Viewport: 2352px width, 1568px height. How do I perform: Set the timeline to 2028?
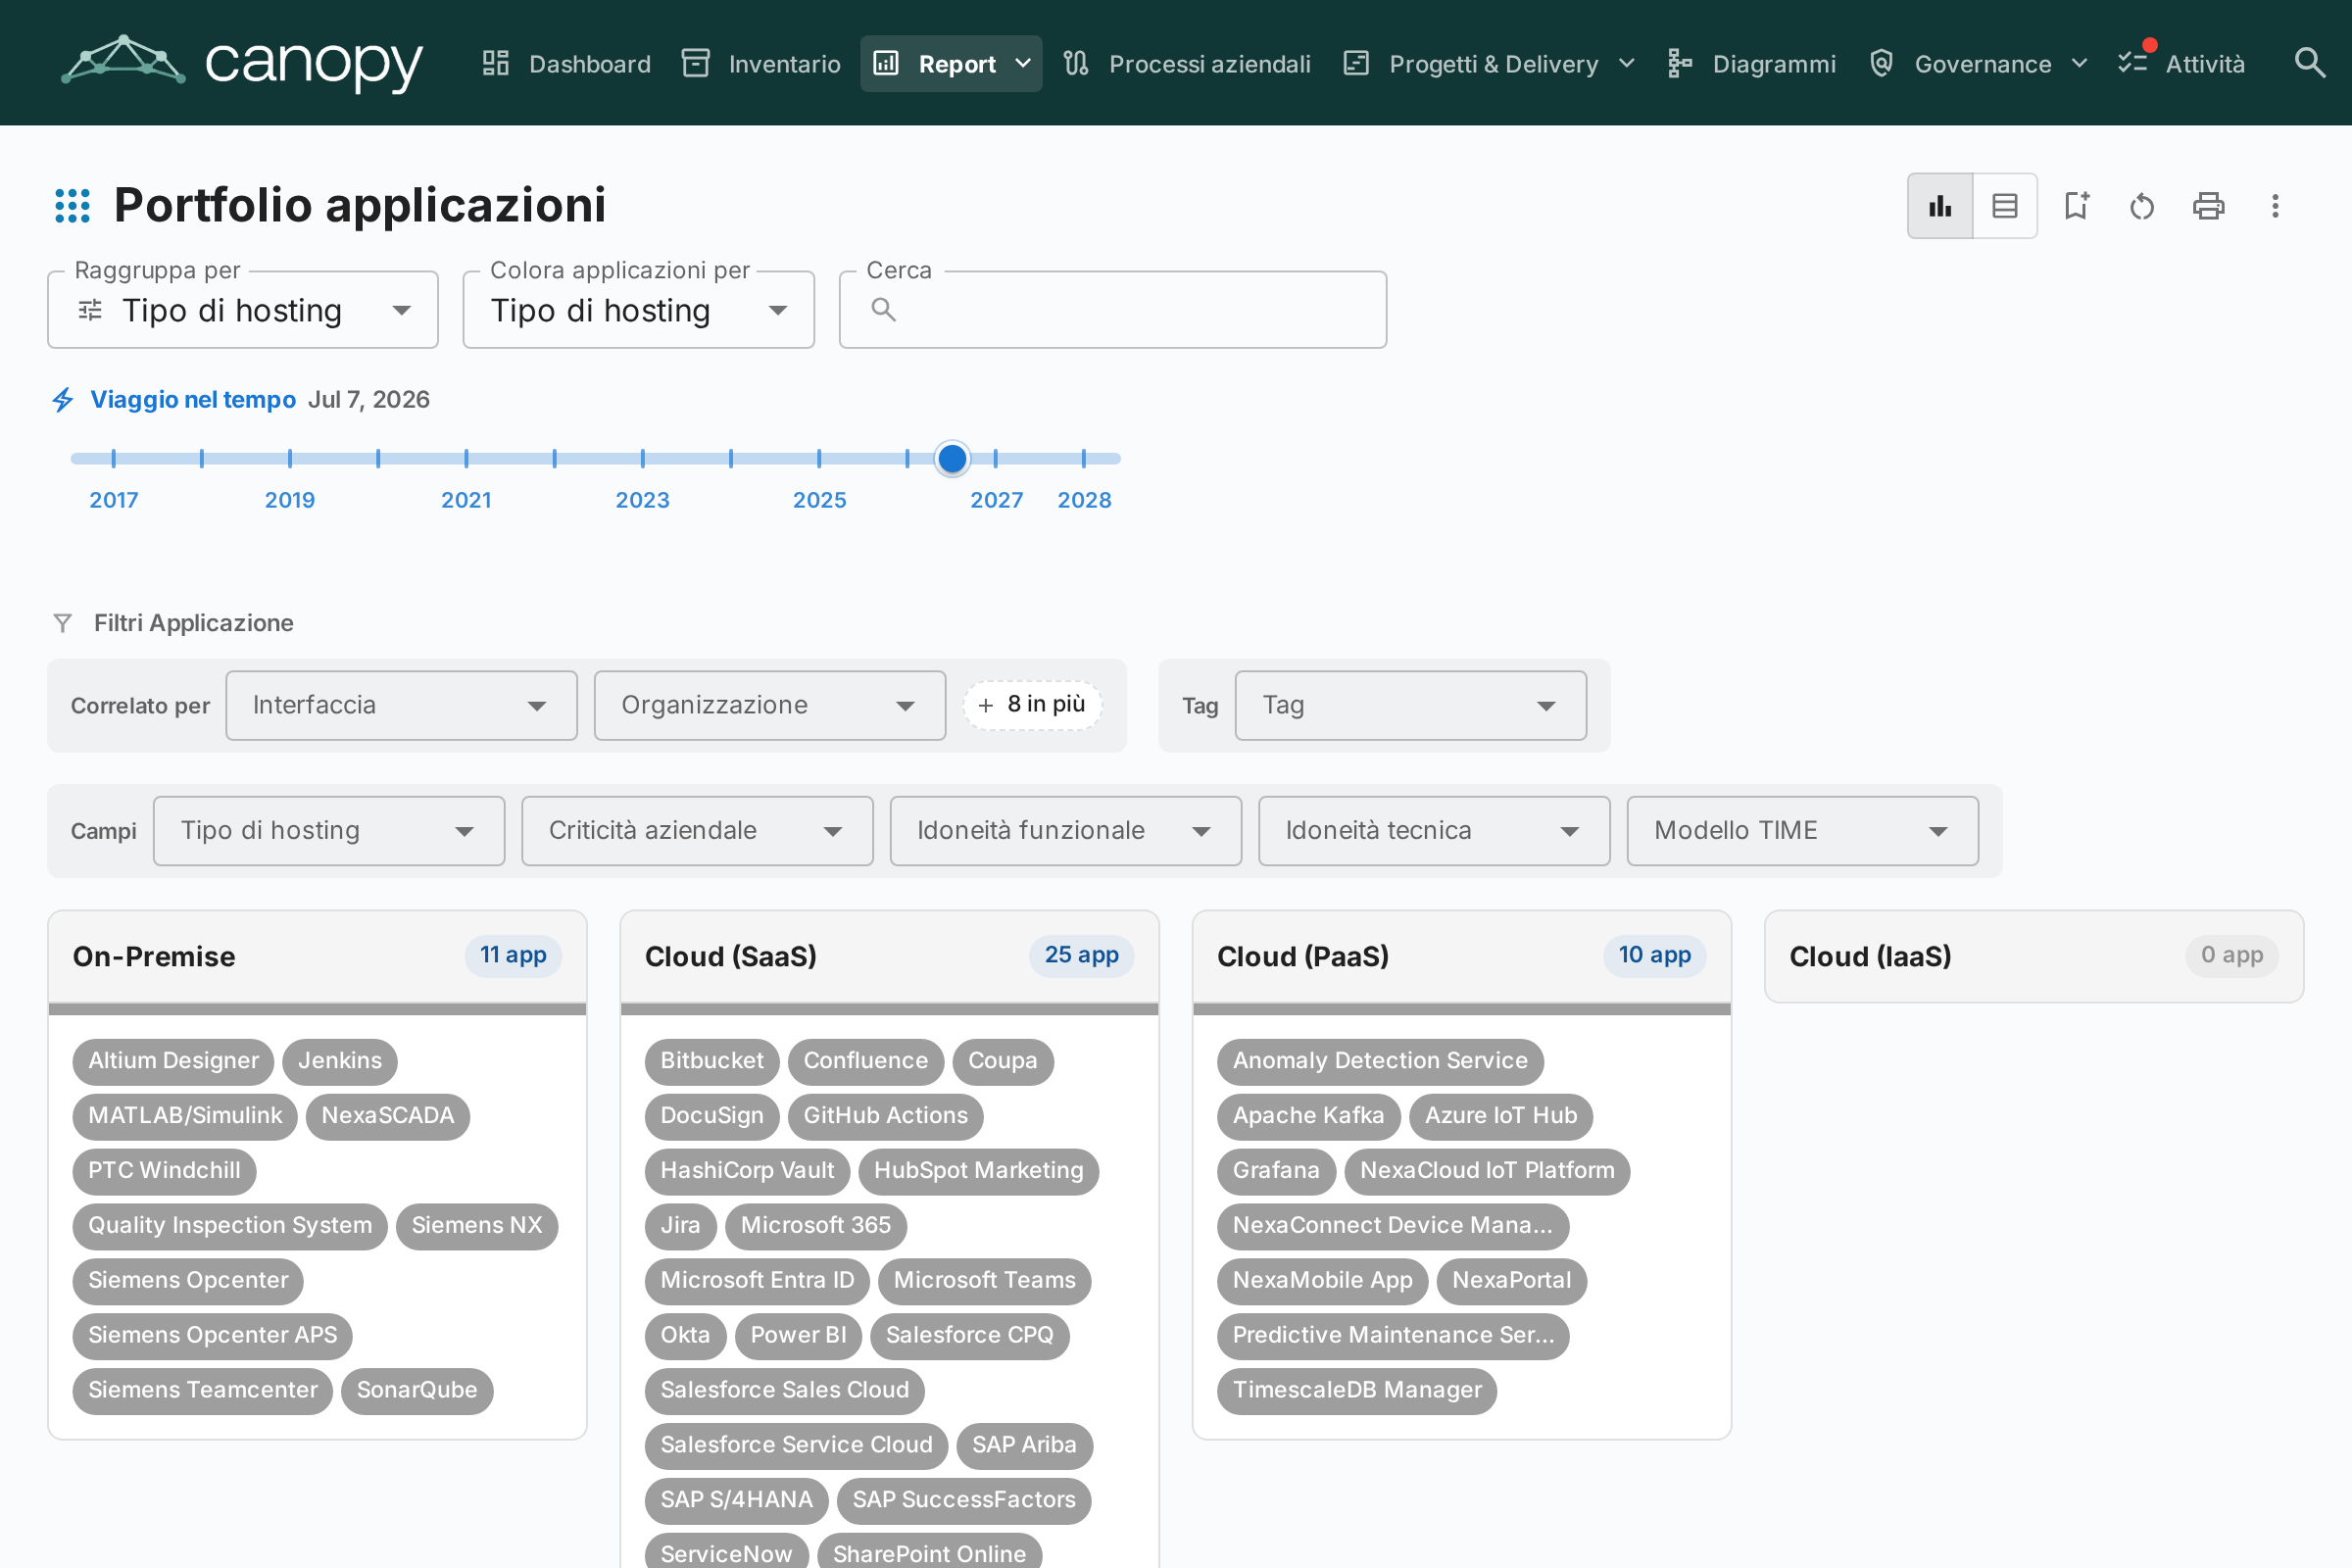[1084, 459]
